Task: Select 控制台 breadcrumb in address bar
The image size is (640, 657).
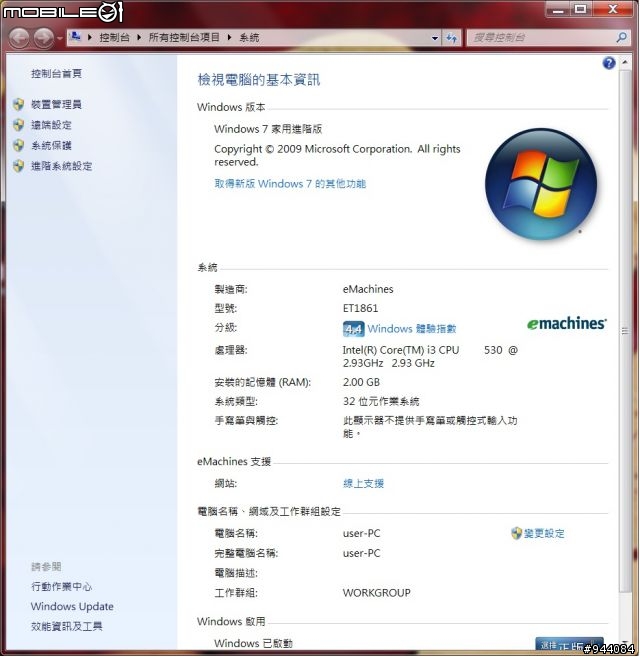Action: click(114, 37)
